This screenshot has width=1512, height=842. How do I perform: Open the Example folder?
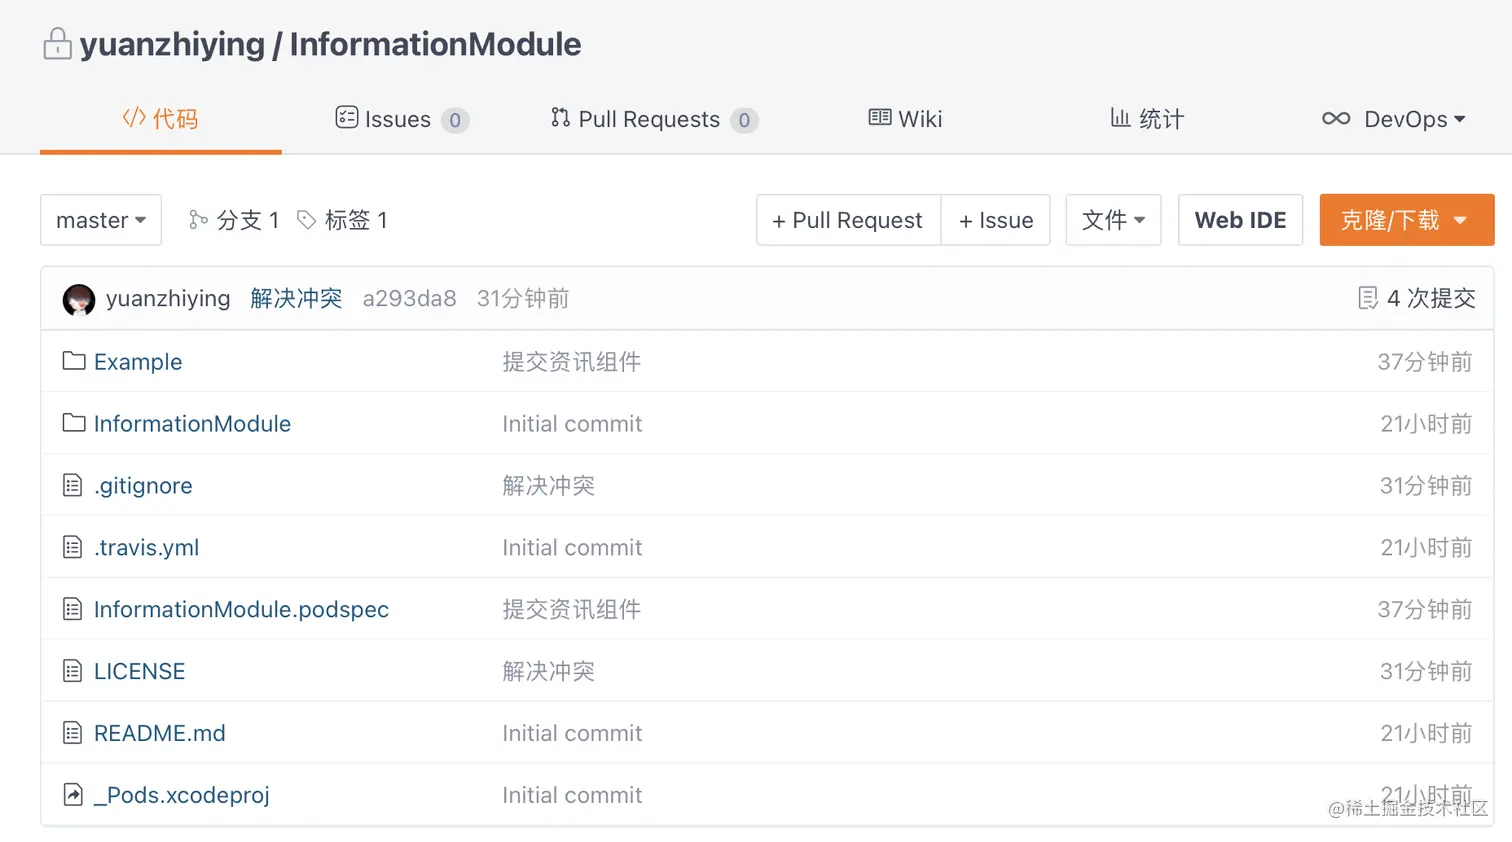coord(138,362)
